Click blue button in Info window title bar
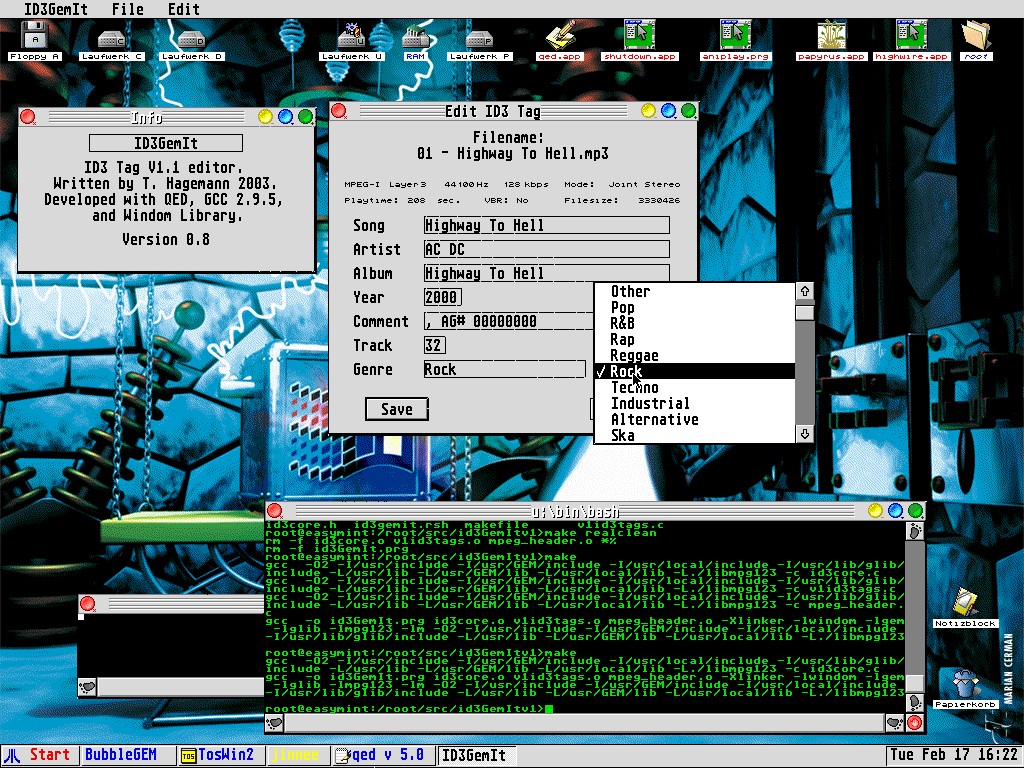Image resolution: width=1024 pixels, height=768 pixels. pyautogui.click(x=285, y=117)
